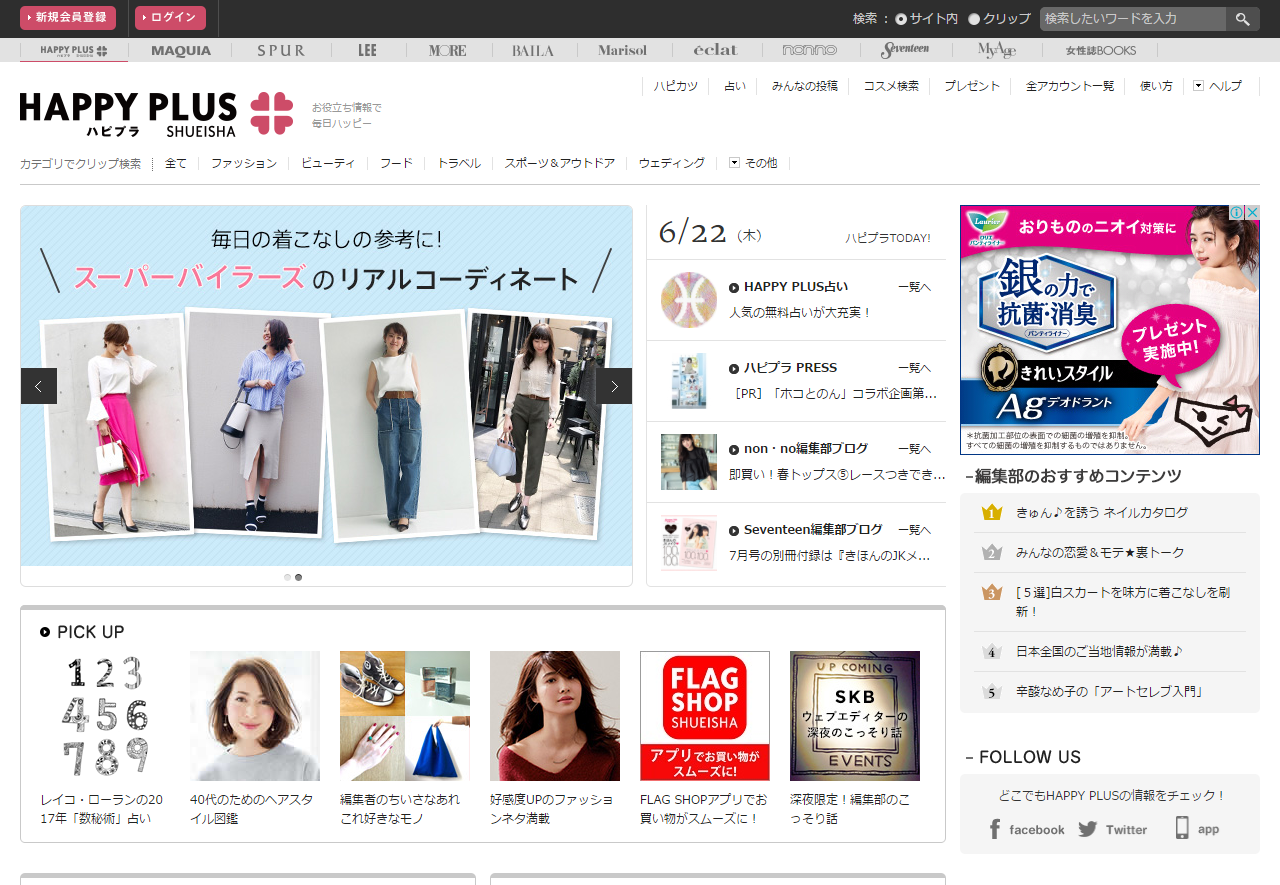Select the トラベル category
The width and height of the screenshot is (1280, 885).
459,163
